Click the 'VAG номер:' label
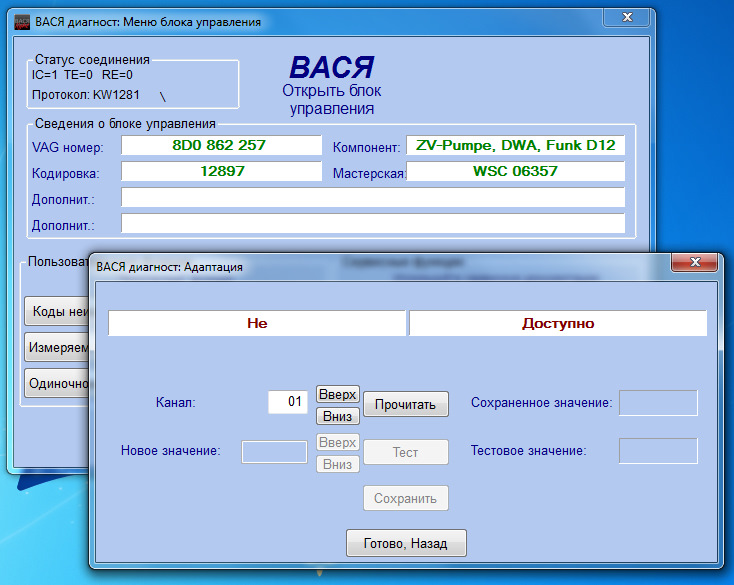The height and width of the screenshot is (585, 734). coord(67,147)
